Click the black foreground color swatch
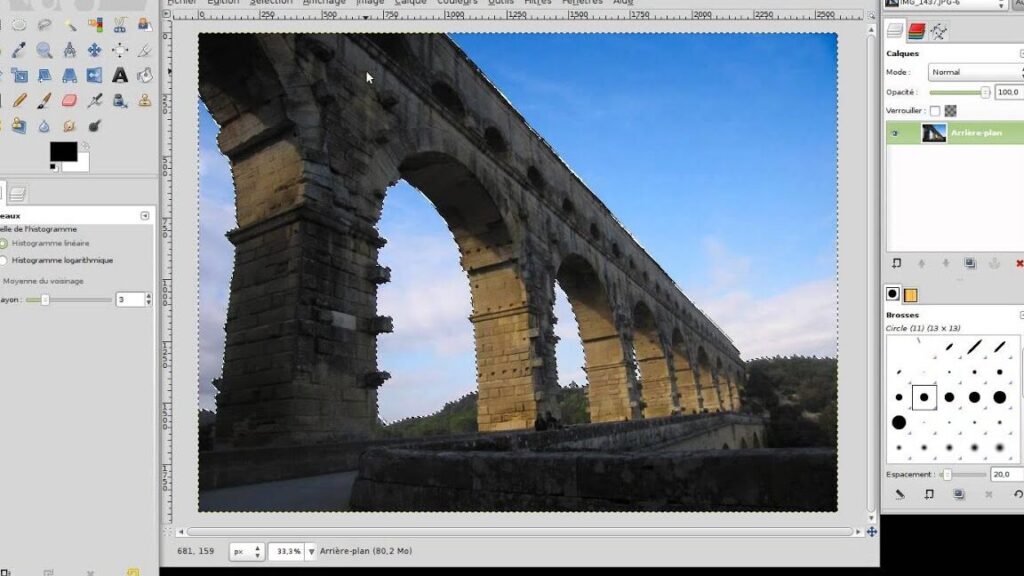Image resolution: width=1024 pixels, height=576 pixels. [x=63, y=152]
